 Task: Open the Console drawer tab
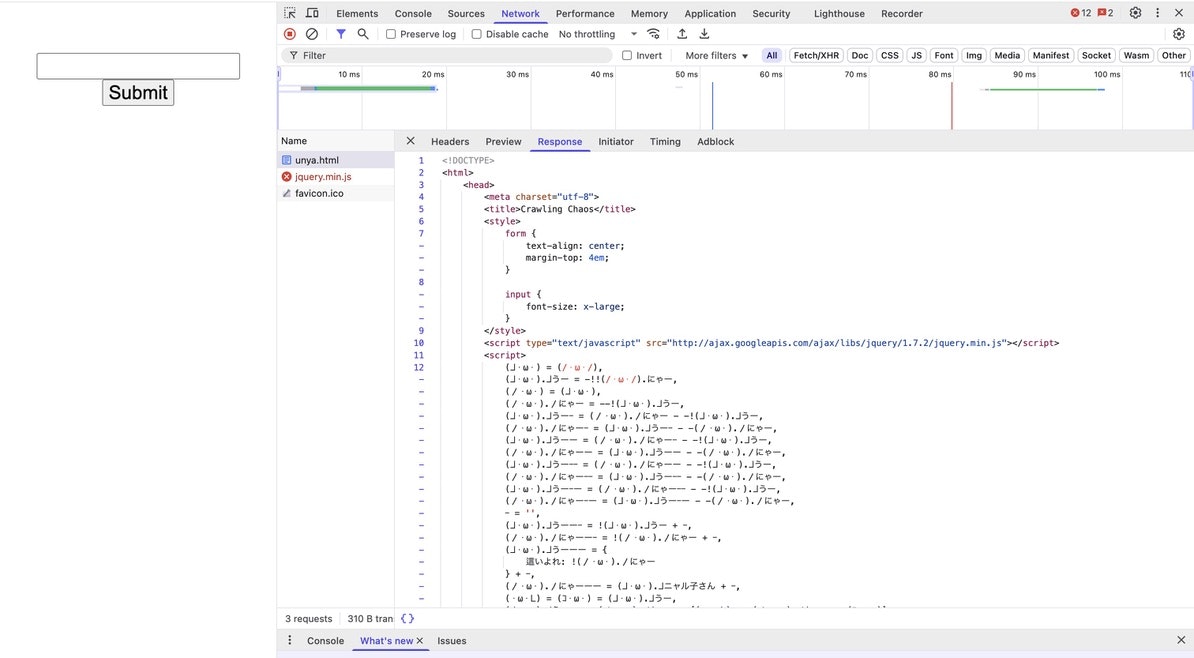(325, 641)
